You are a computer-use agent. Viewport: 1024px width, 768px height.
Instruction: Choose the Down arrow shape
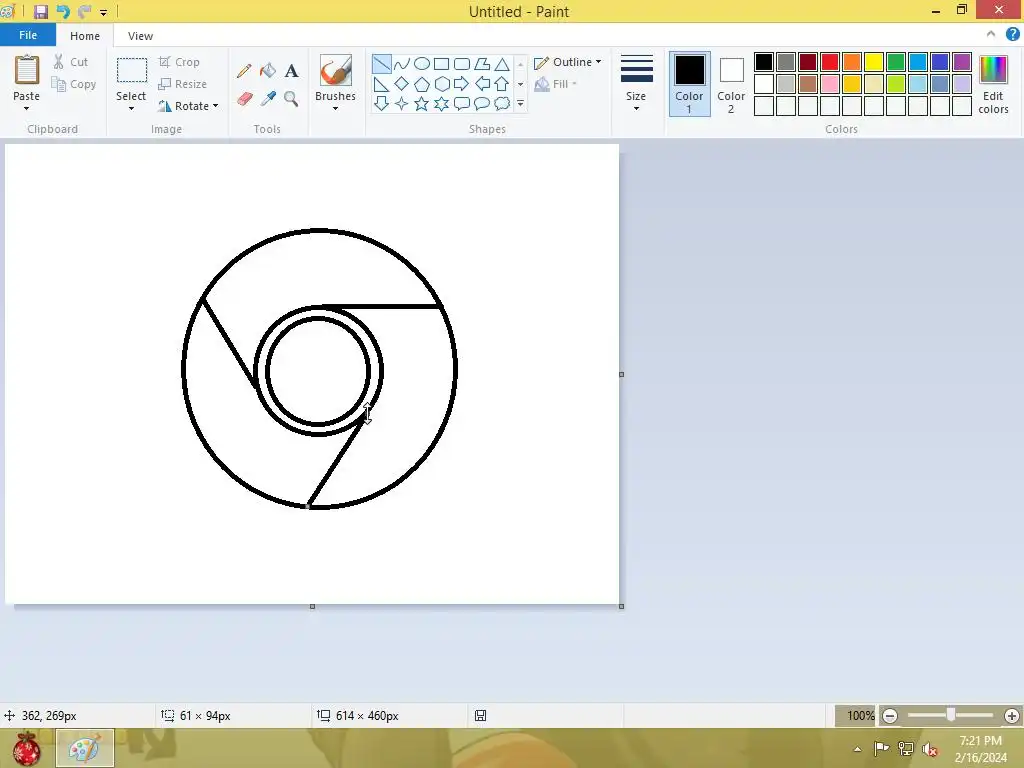pos(382,103)
